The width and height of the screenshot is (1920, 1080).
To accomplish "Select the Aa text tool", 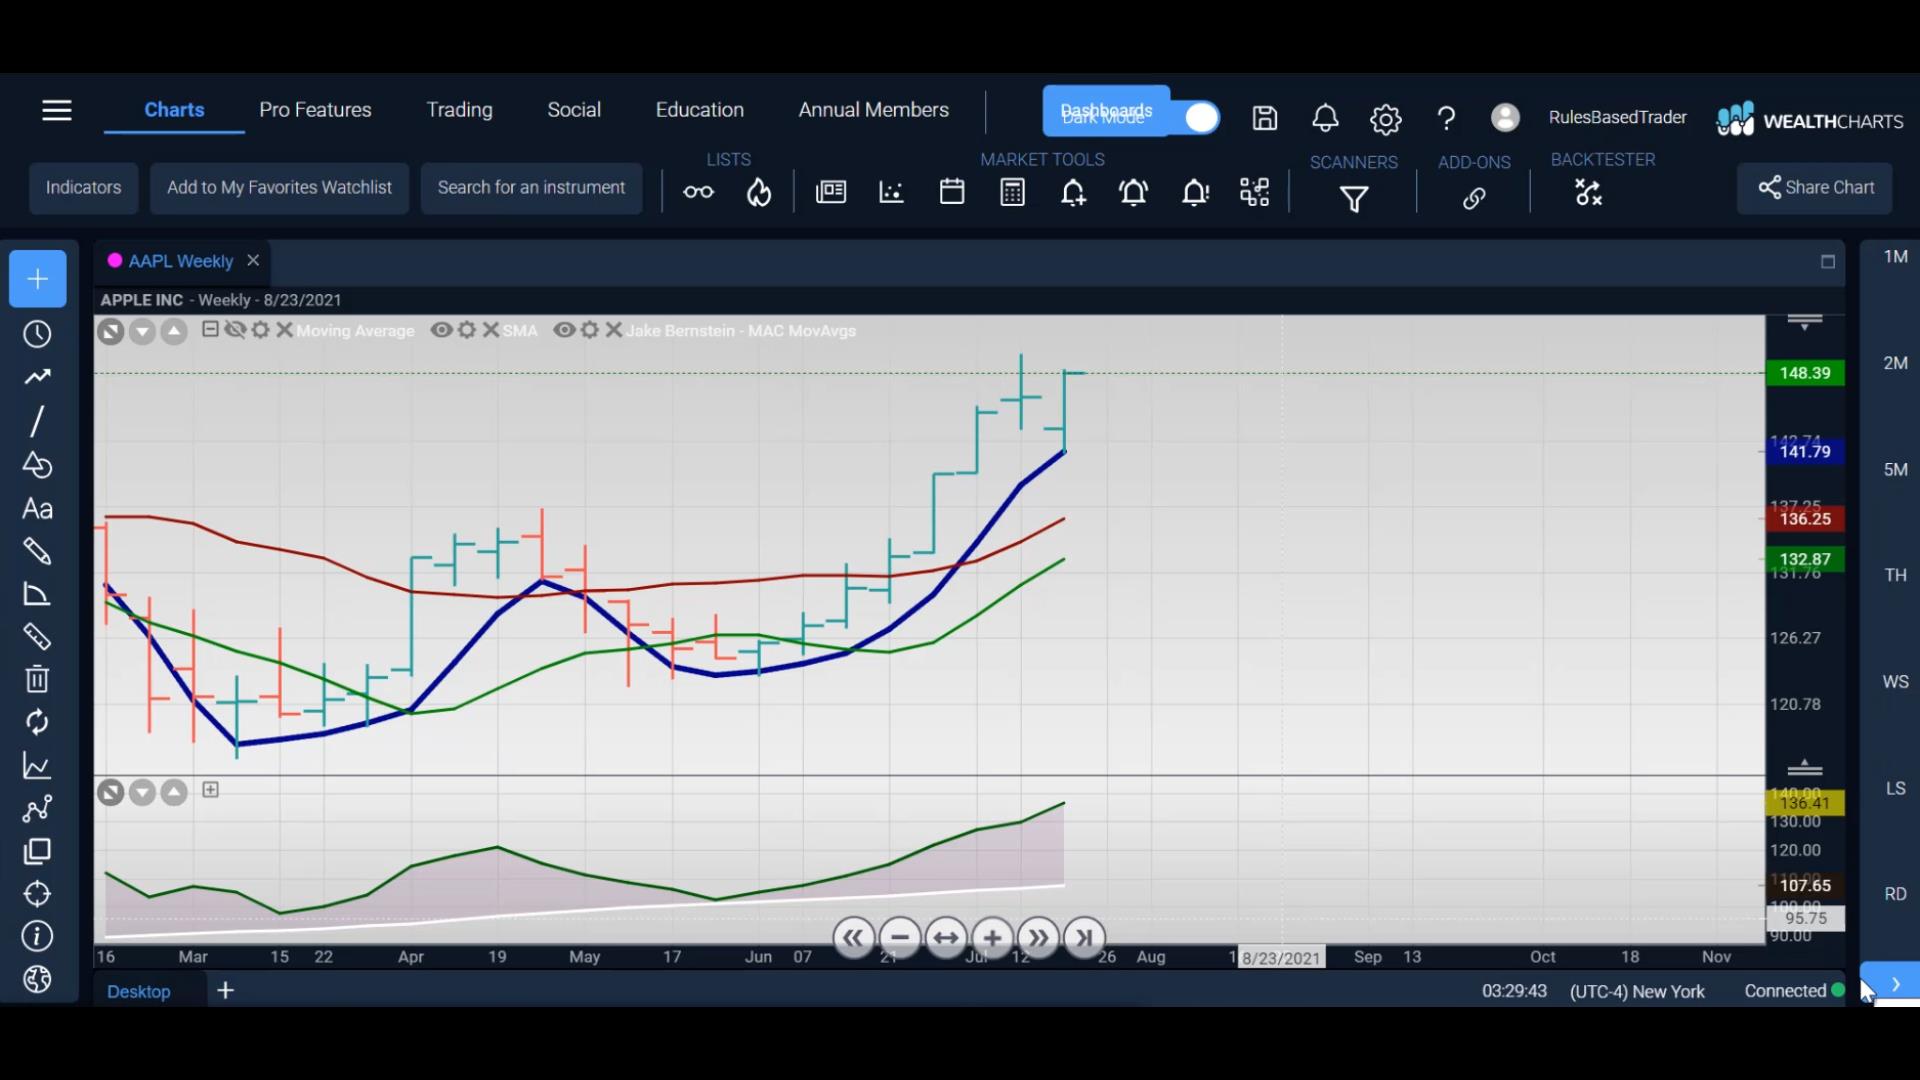I will [37, 509].
